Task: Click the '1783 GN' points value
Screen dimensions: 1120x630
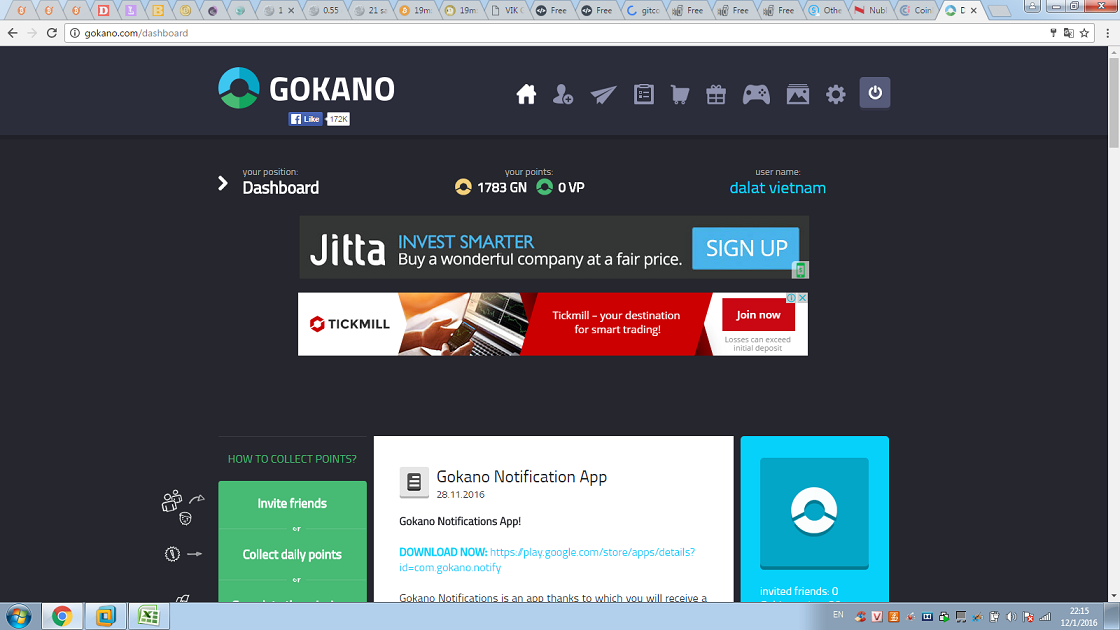Action: click(x=501, y=188)
